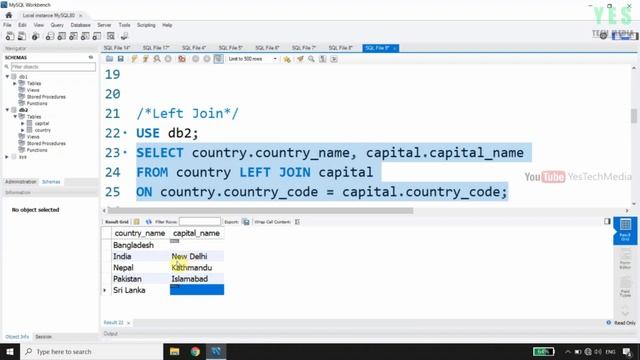Click the Filter Rows input field
The width and height of the screenshot is (640, 360).
tap(200, 222)
